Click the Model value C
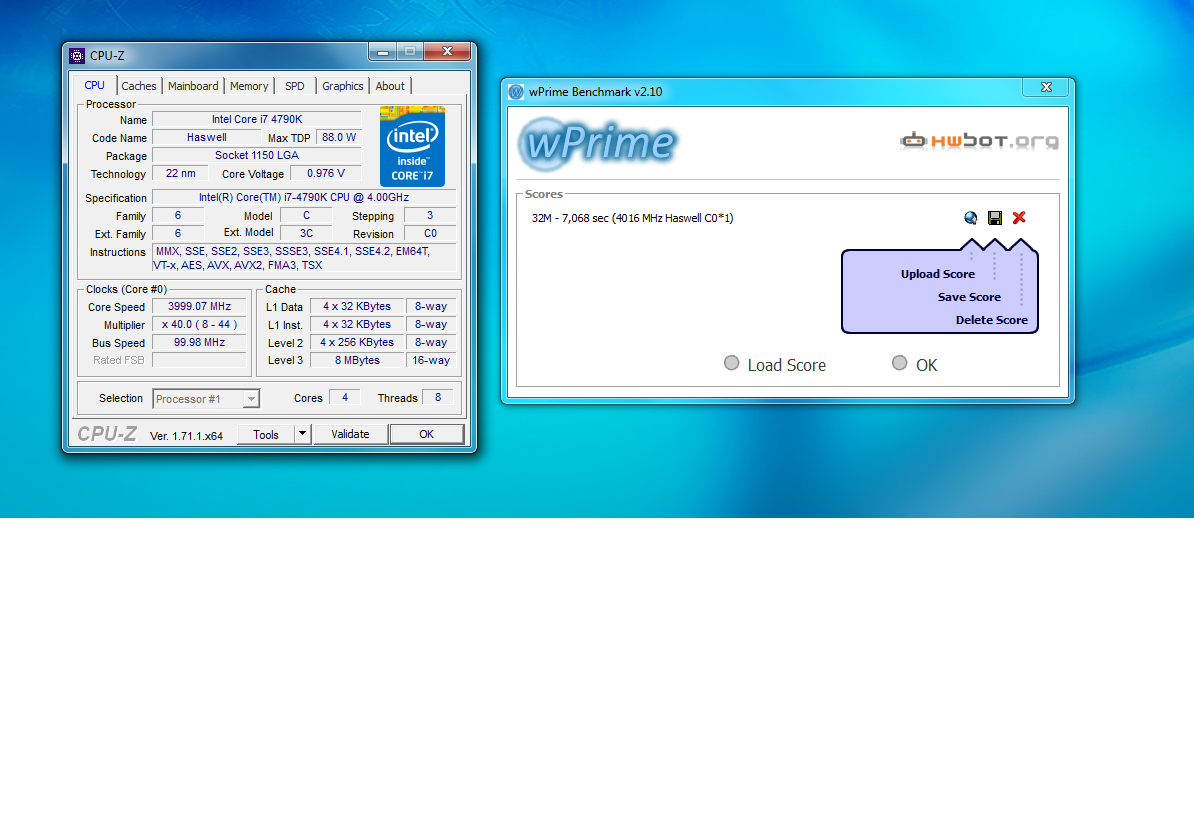The width and height of the screenshot is (1194, 819). point(306,215)
